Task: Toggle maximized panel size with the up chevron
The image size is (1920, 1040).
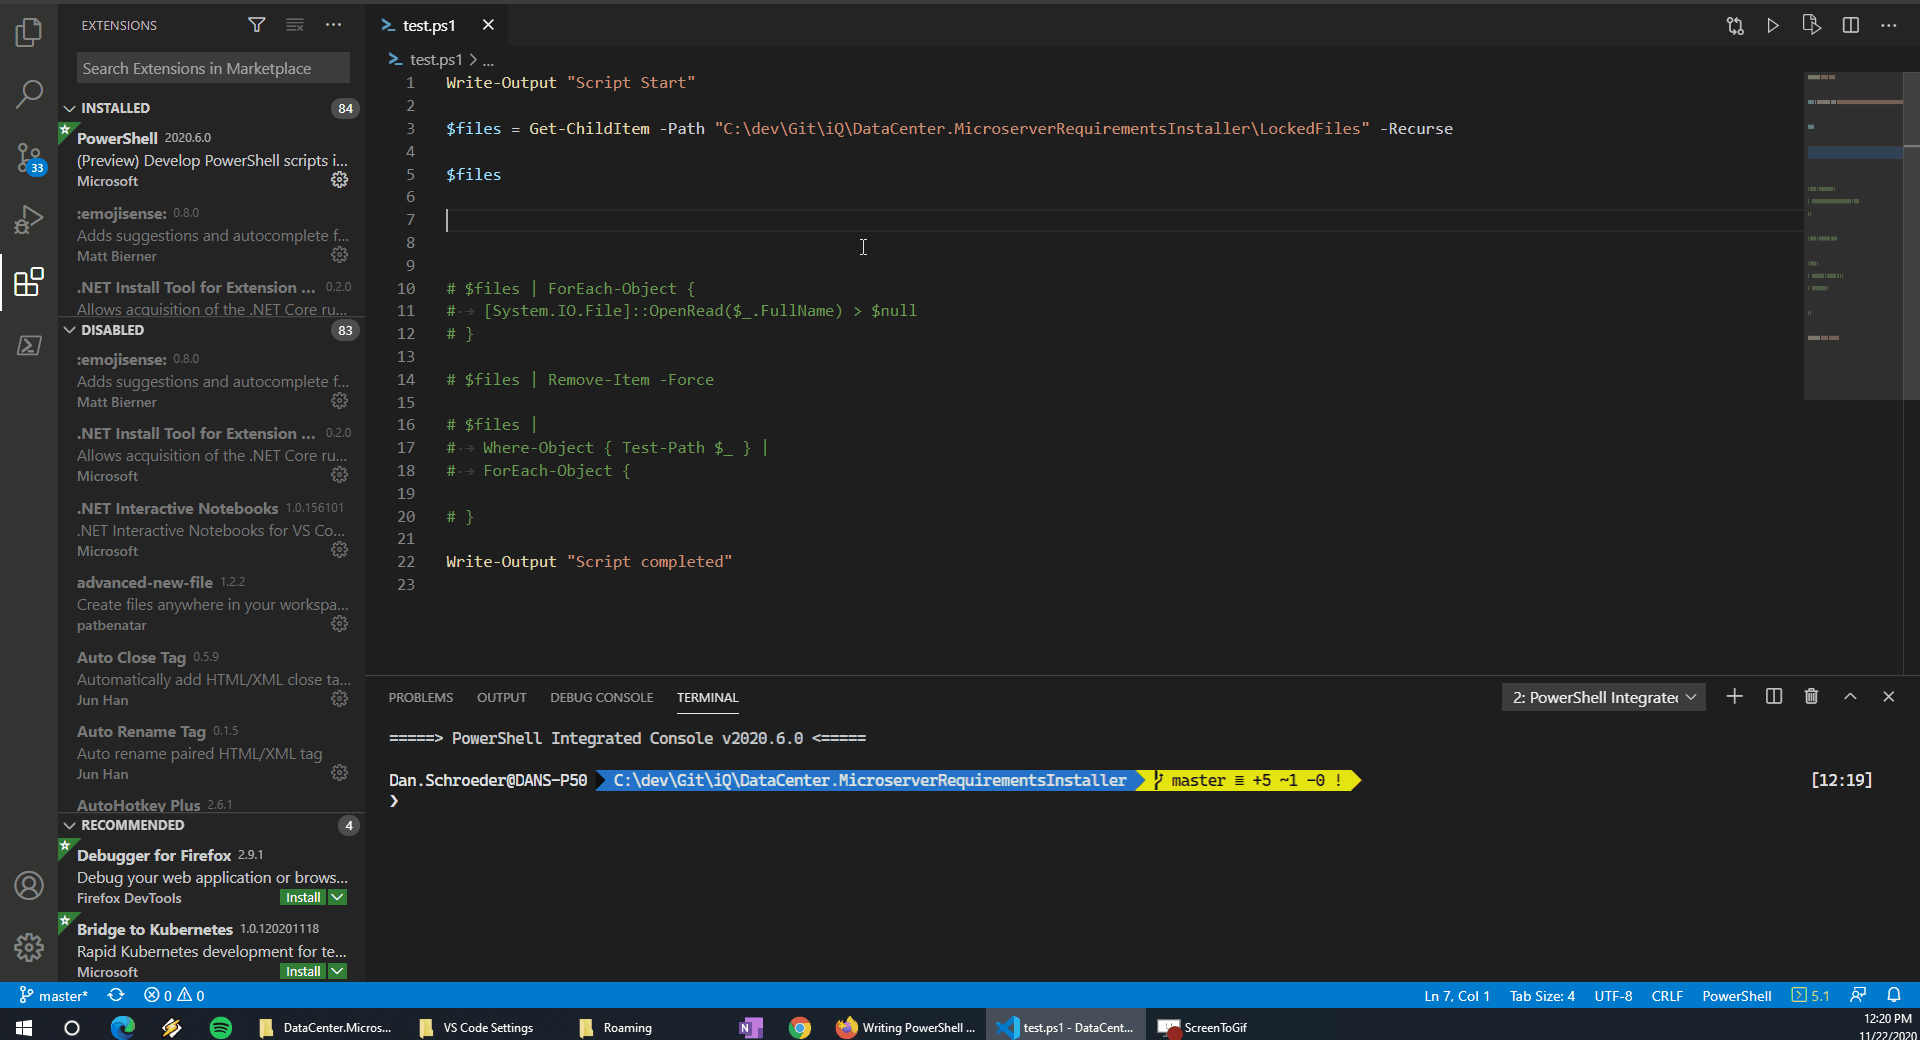Action: (1850, 697)
